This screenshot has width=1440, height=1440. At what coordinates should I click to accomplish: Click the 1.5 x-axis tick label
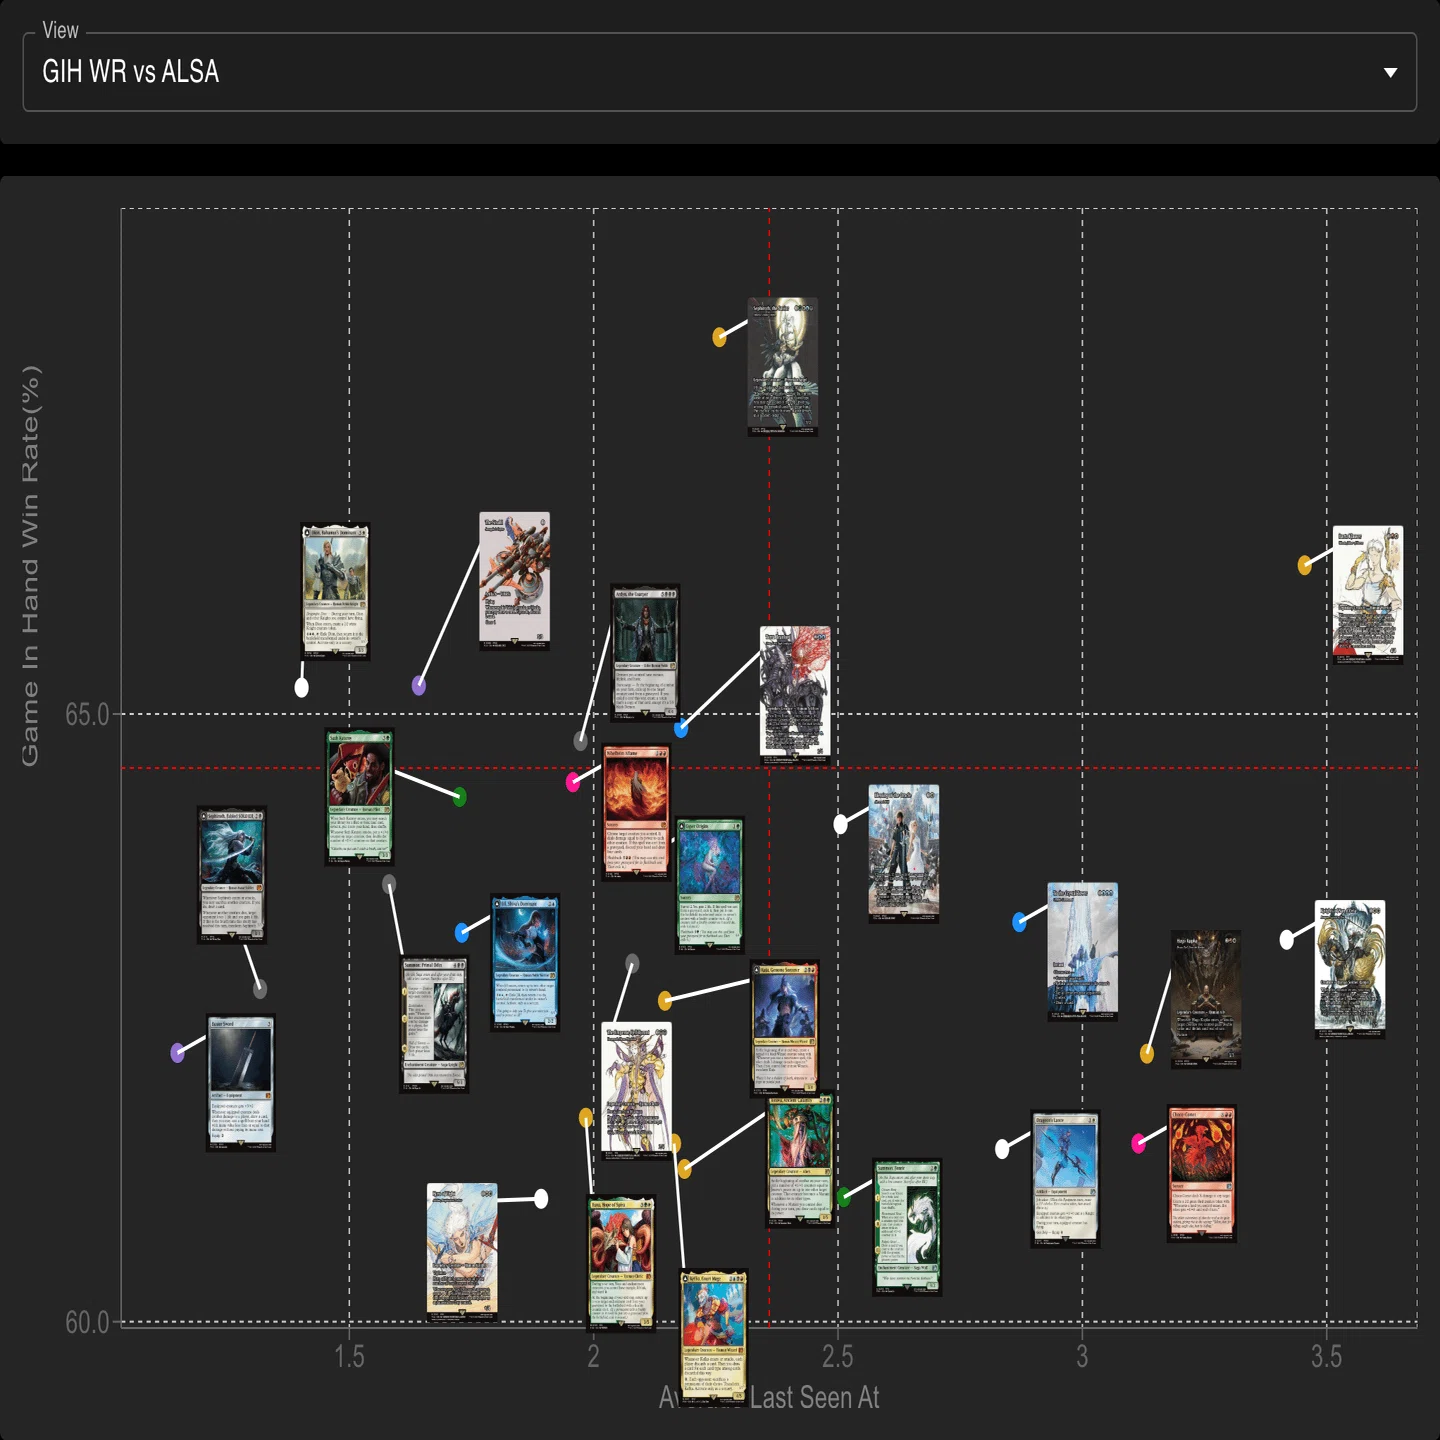click(x=349, y=1357)
